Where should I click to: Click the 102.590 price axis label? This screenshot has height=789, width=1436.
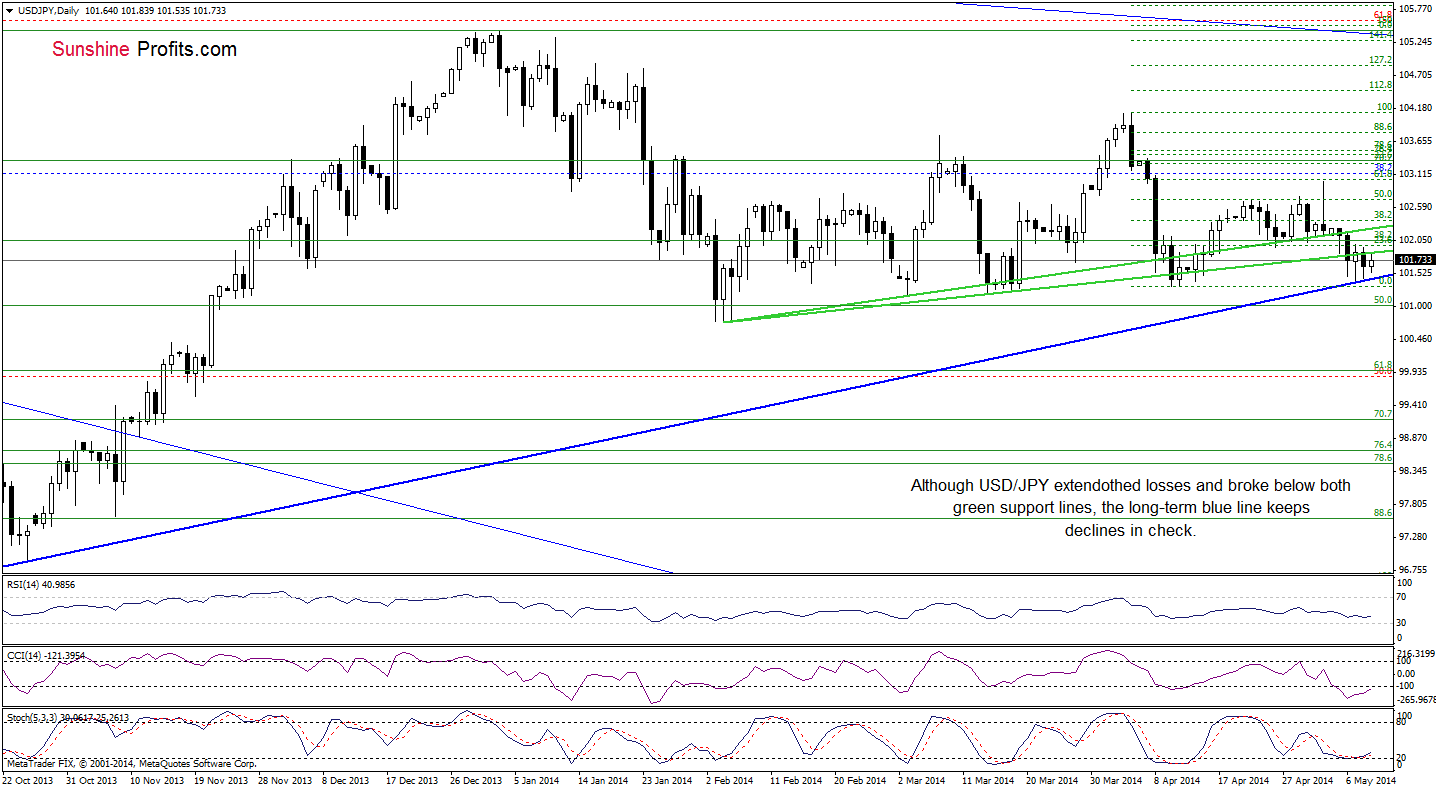pyautogui.click(x=1415, y=207)
